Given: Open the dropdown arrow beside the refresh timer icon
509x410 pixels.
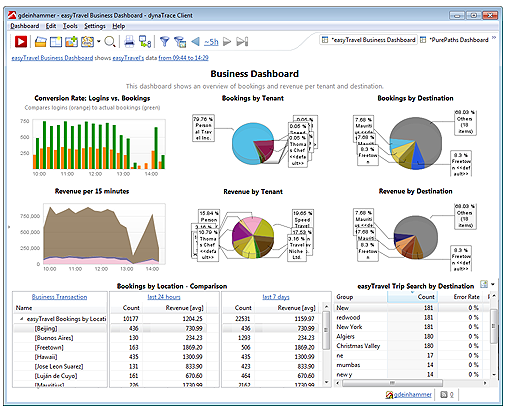Looking at the screenshot, I should pyautogui.click(x=99, y=42).
